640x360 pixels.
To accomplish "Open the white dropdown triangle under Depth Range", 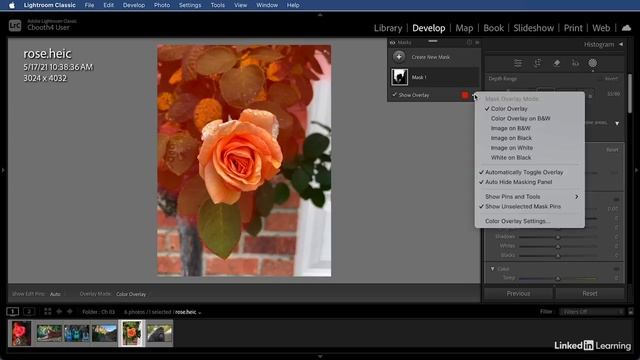I will (617, 123).
